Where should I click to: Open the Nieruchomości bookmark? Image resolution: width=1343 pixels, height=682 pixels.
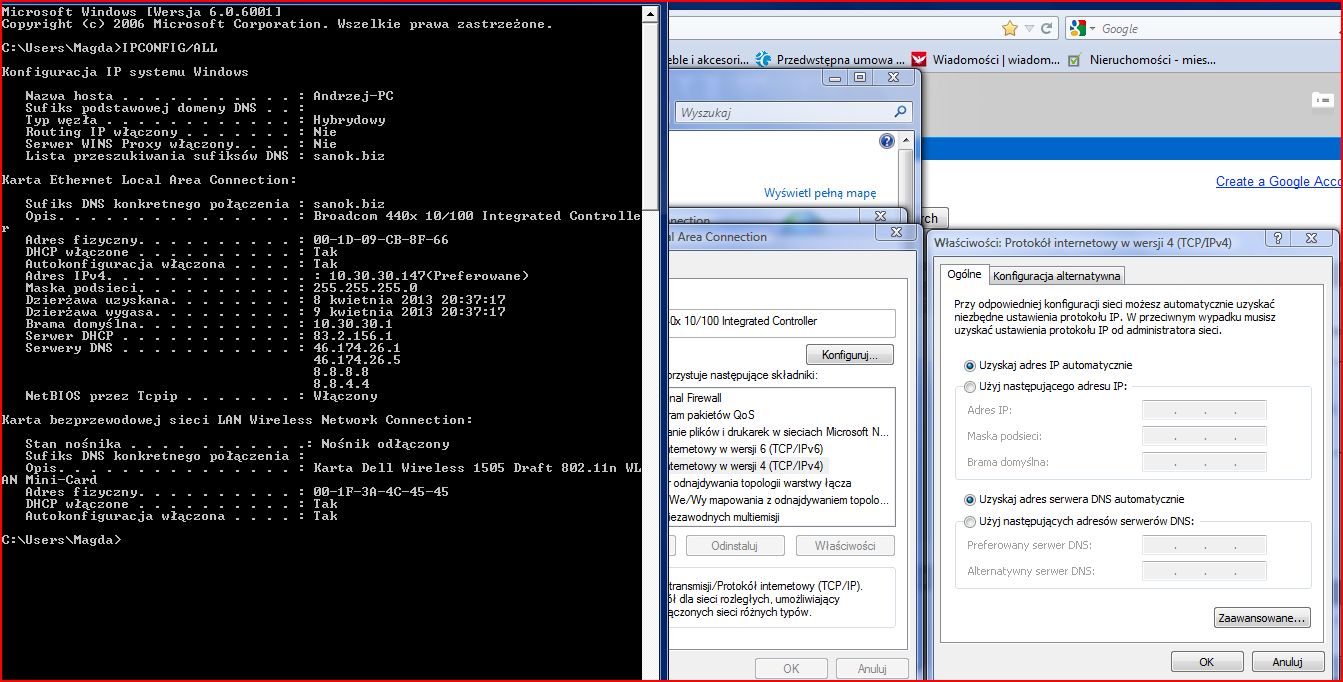click(1142, 60)
